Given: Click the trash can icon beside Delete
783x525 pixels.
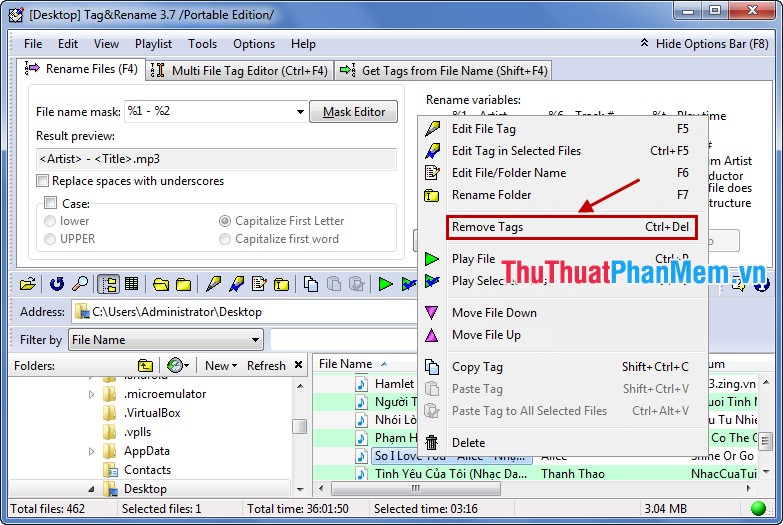Looking at the screenshot, I should tap(431, 443).
